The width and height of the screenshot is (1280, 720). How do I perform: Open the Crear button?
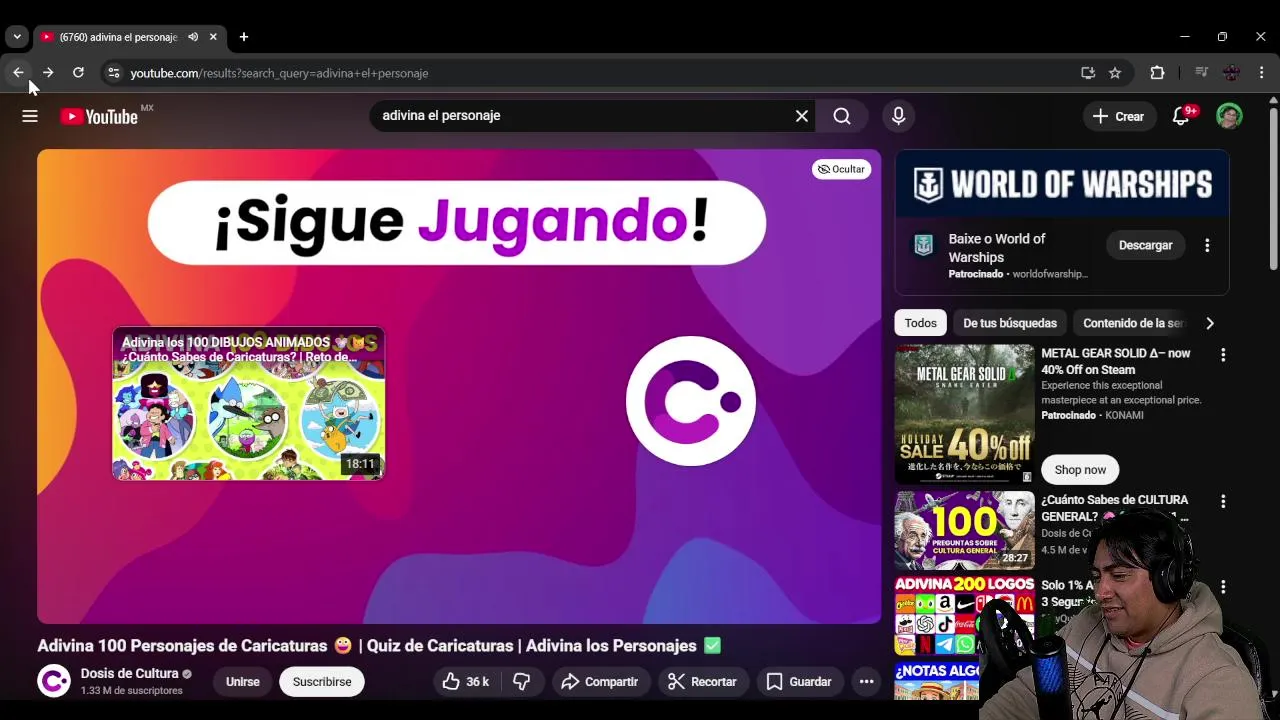pyautogui.click(x=1119, y=116)
